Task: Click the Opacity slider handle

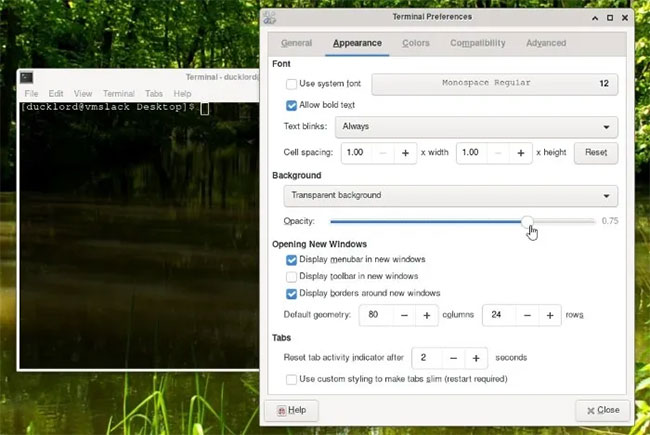Action: point(527,221)
